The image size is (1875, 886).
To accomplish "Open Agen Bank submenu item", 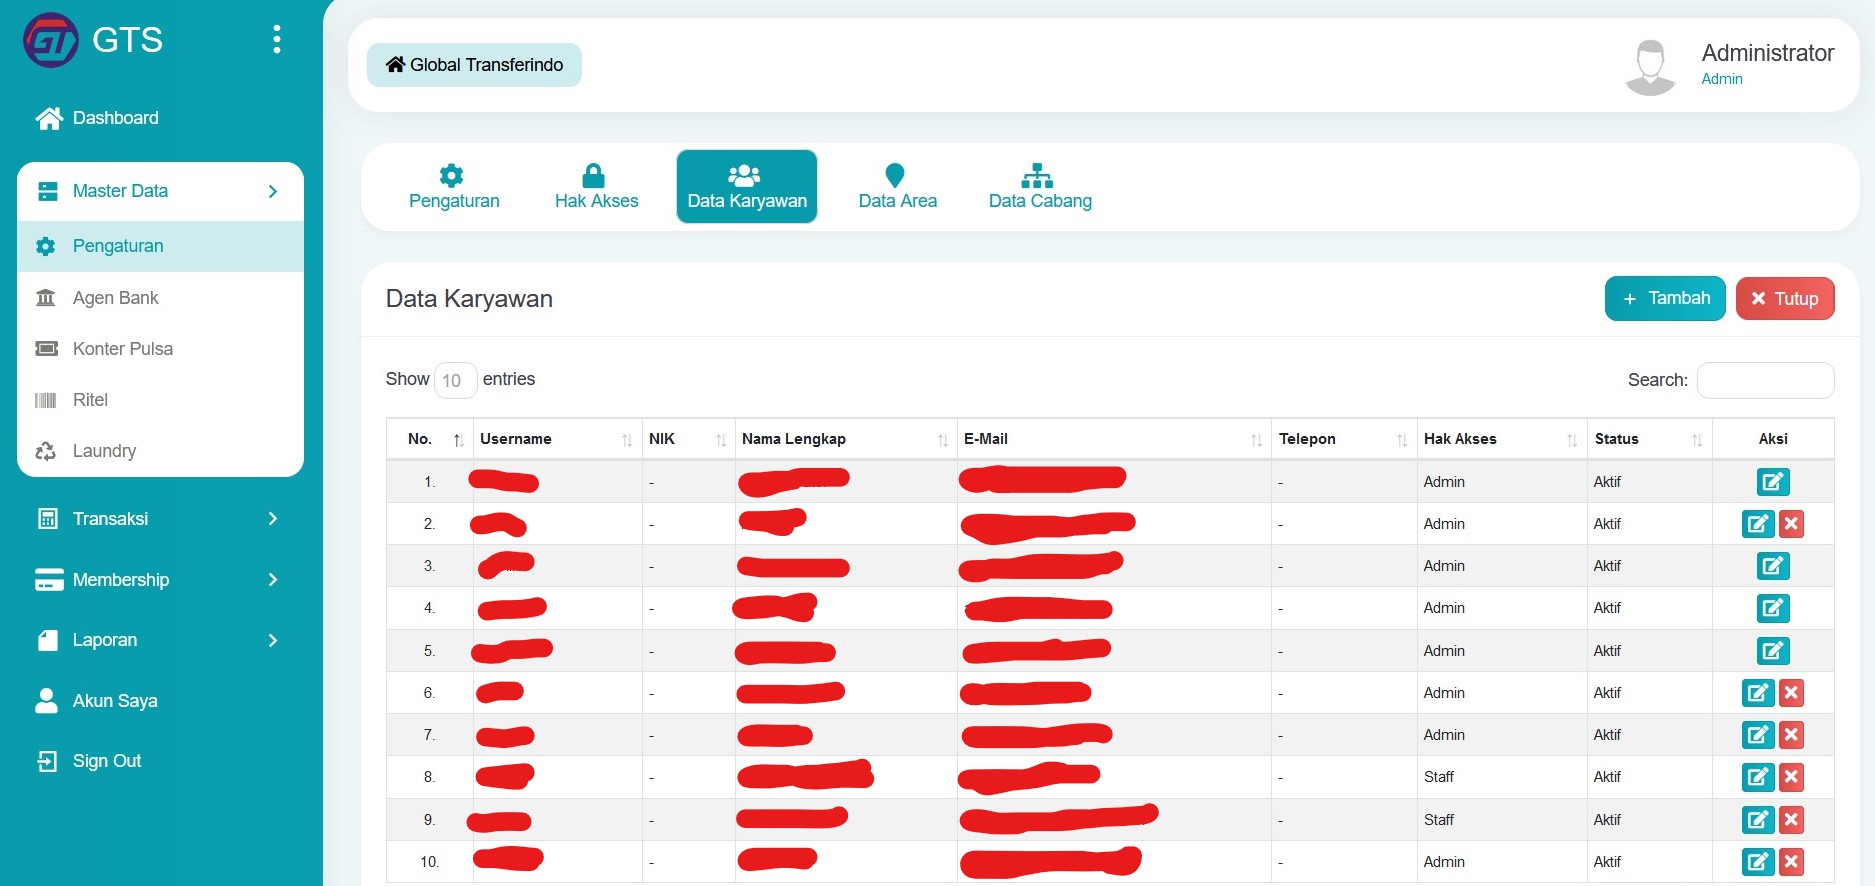I will coord(160,298).
